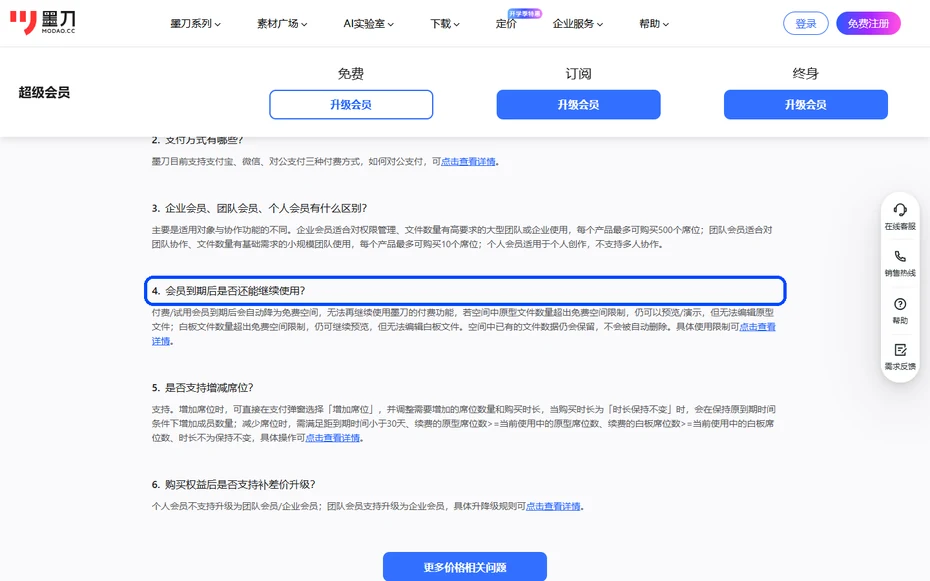
Task: Click the 订阅 plan column title
Action: 578,74
